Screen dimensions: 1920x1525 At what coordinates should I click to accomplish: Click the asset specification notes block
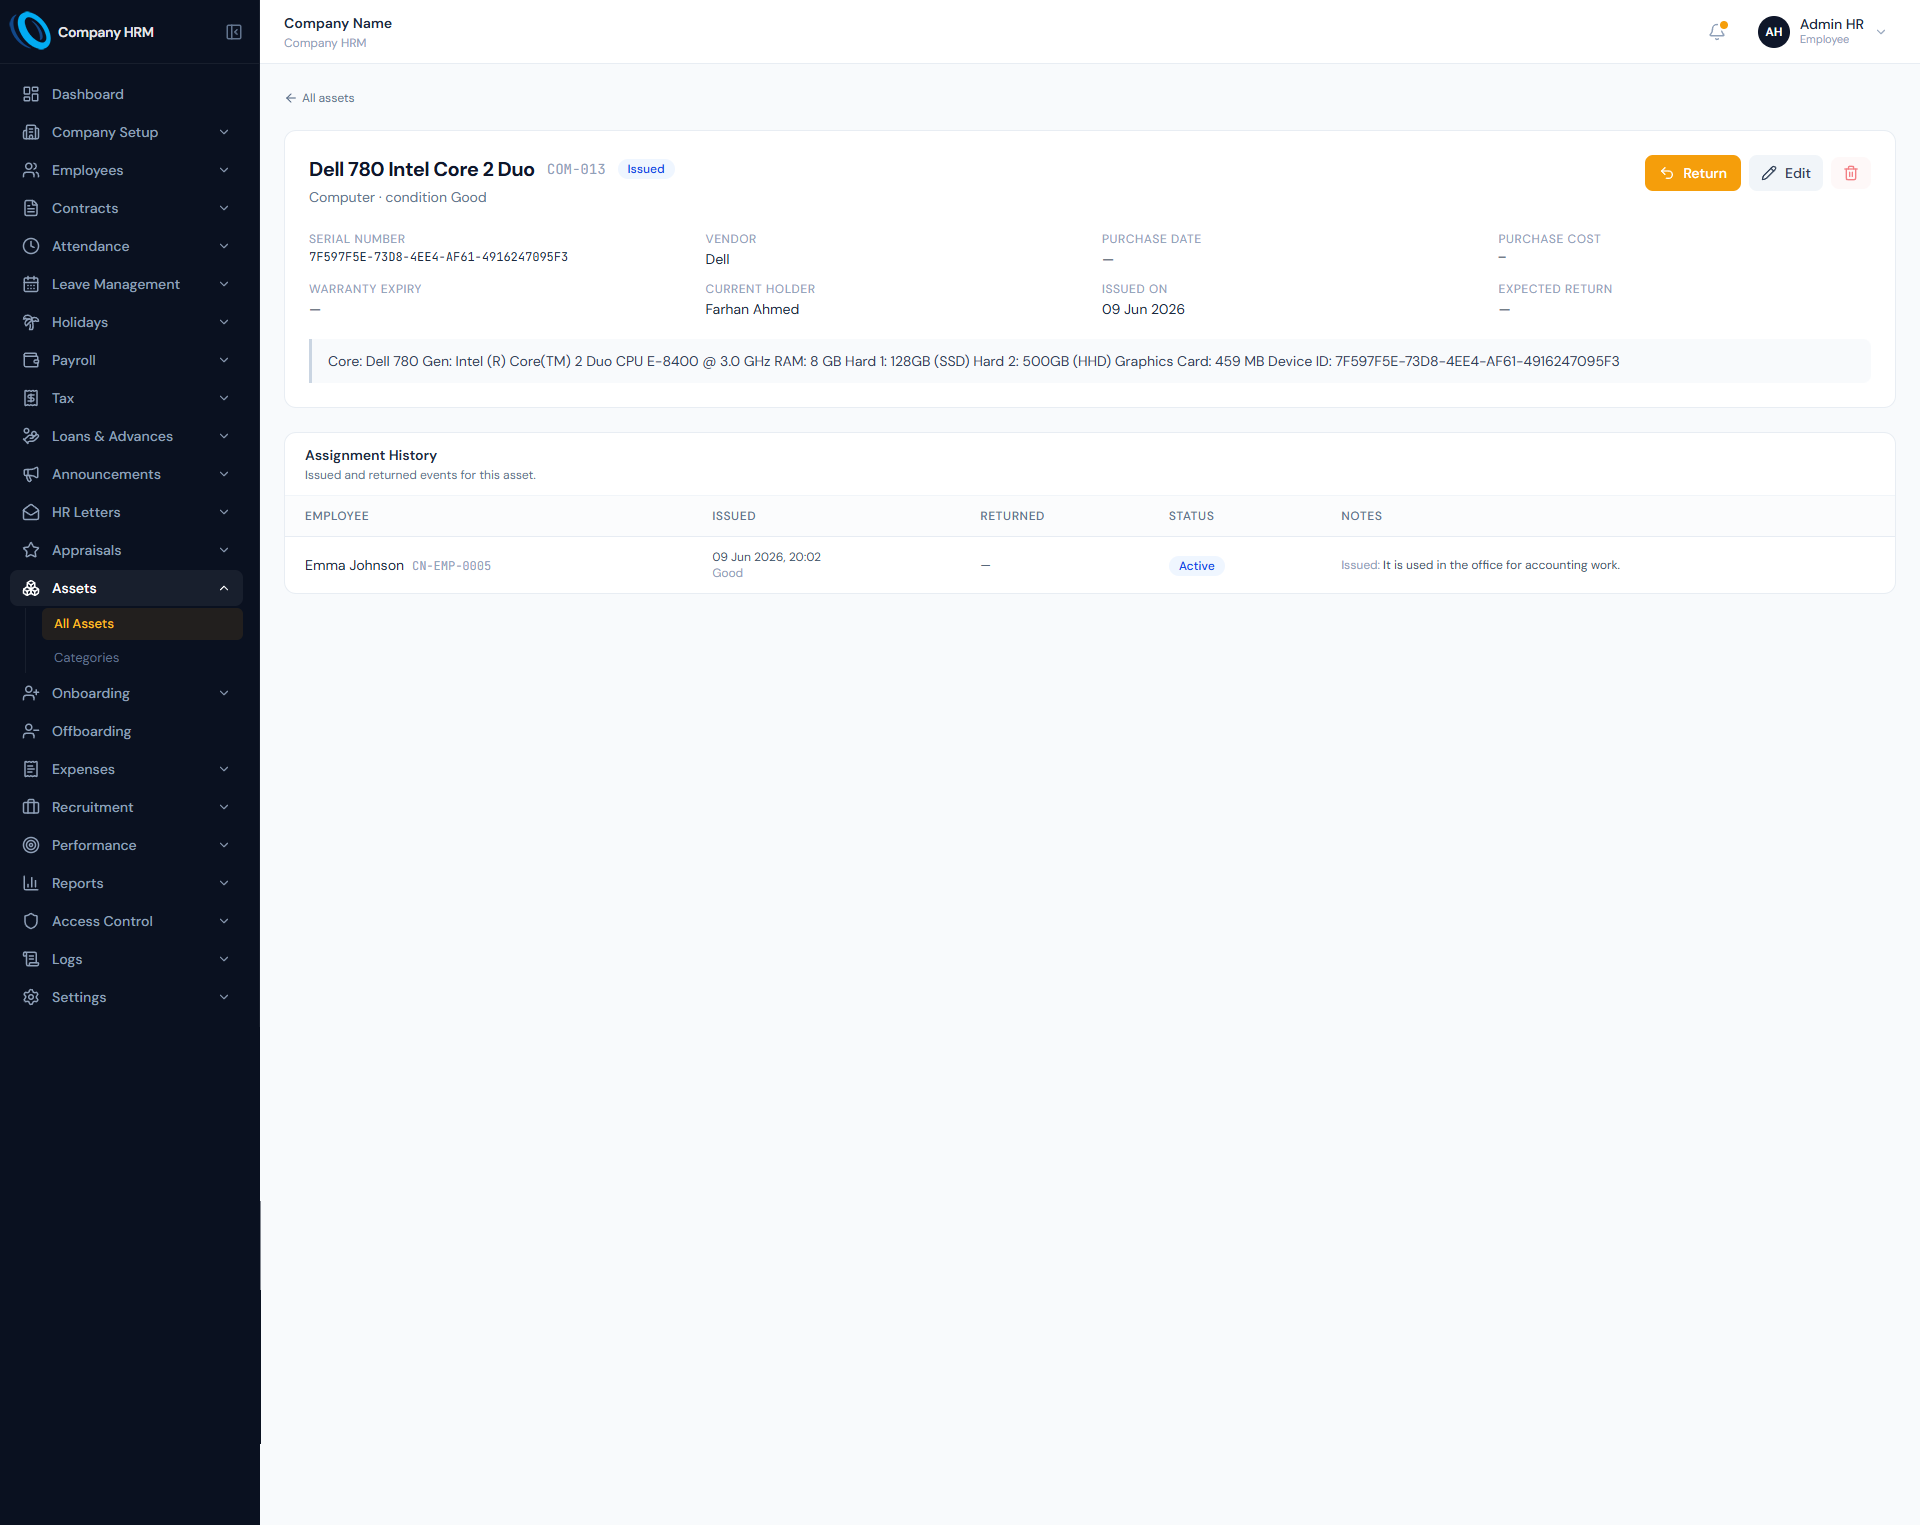click(1090, 361)
